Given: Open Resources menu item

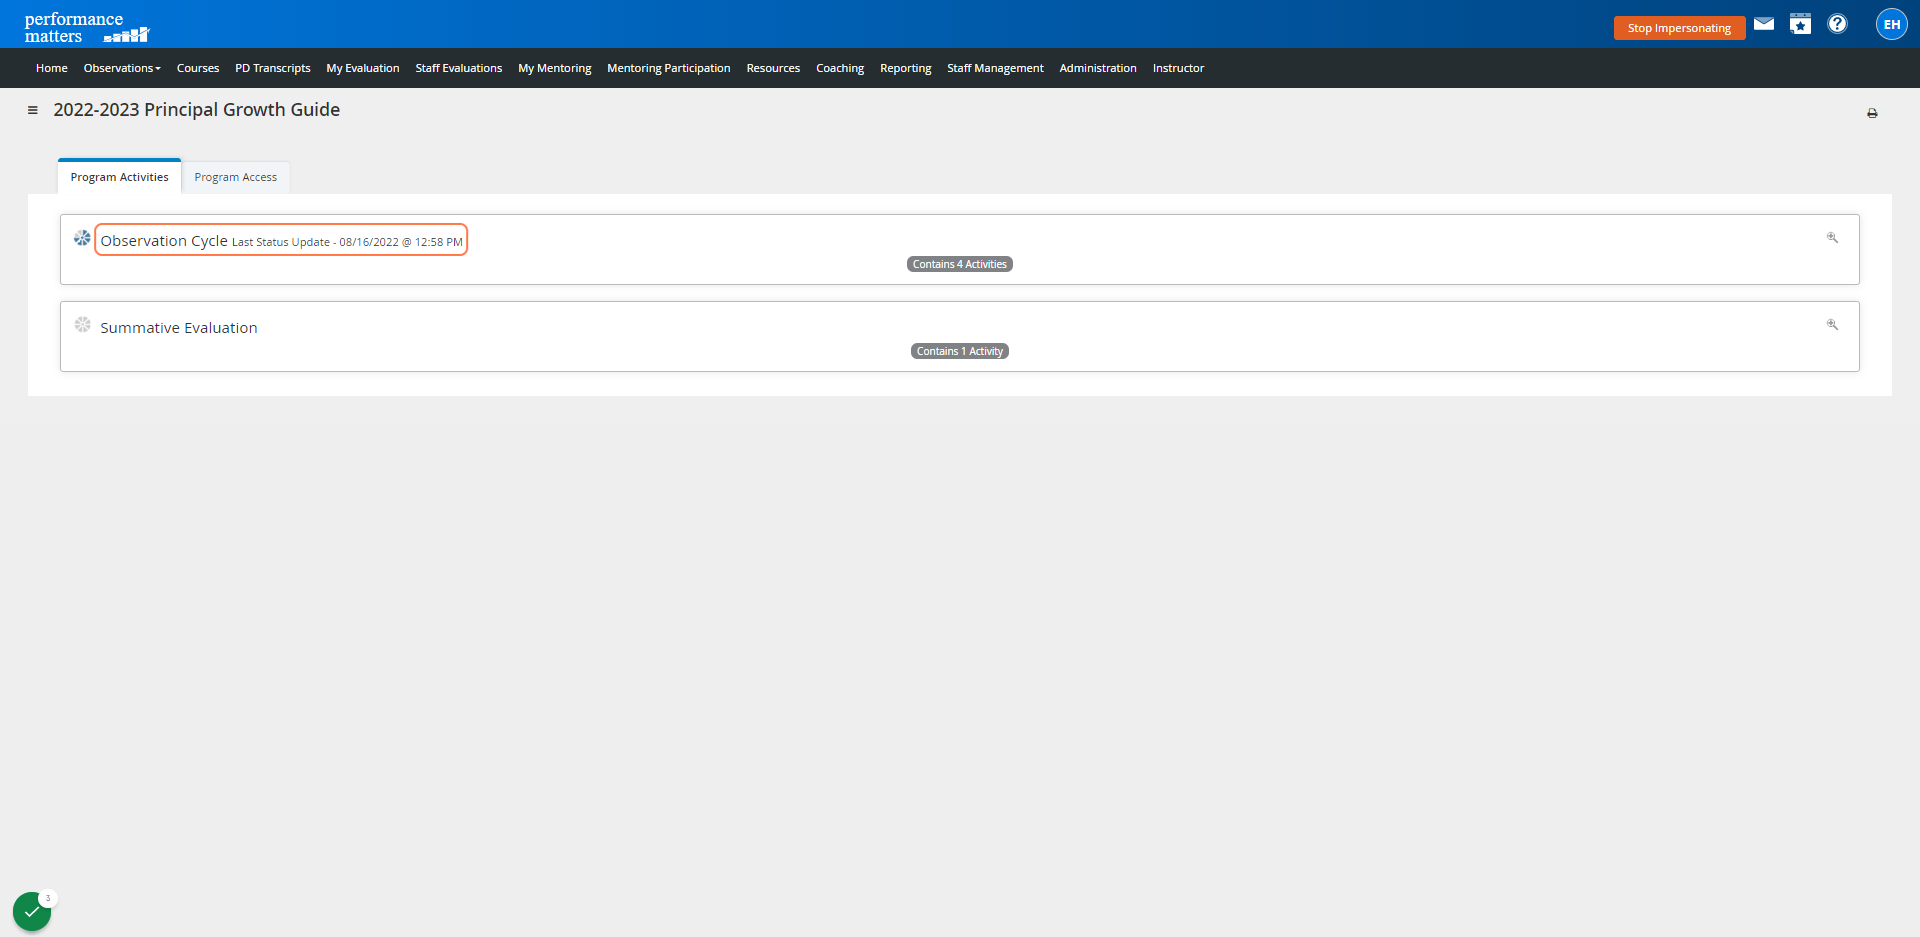Looking at the screenshot, I should point(773,68).
